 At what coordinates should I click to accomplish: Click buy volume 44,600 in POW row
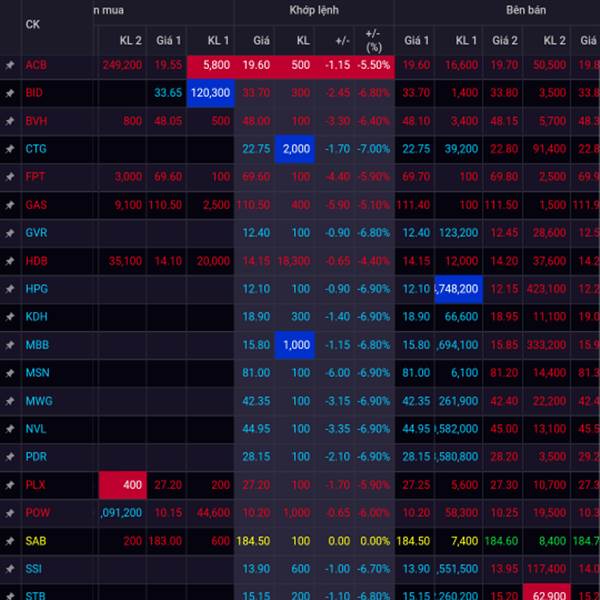214,513
